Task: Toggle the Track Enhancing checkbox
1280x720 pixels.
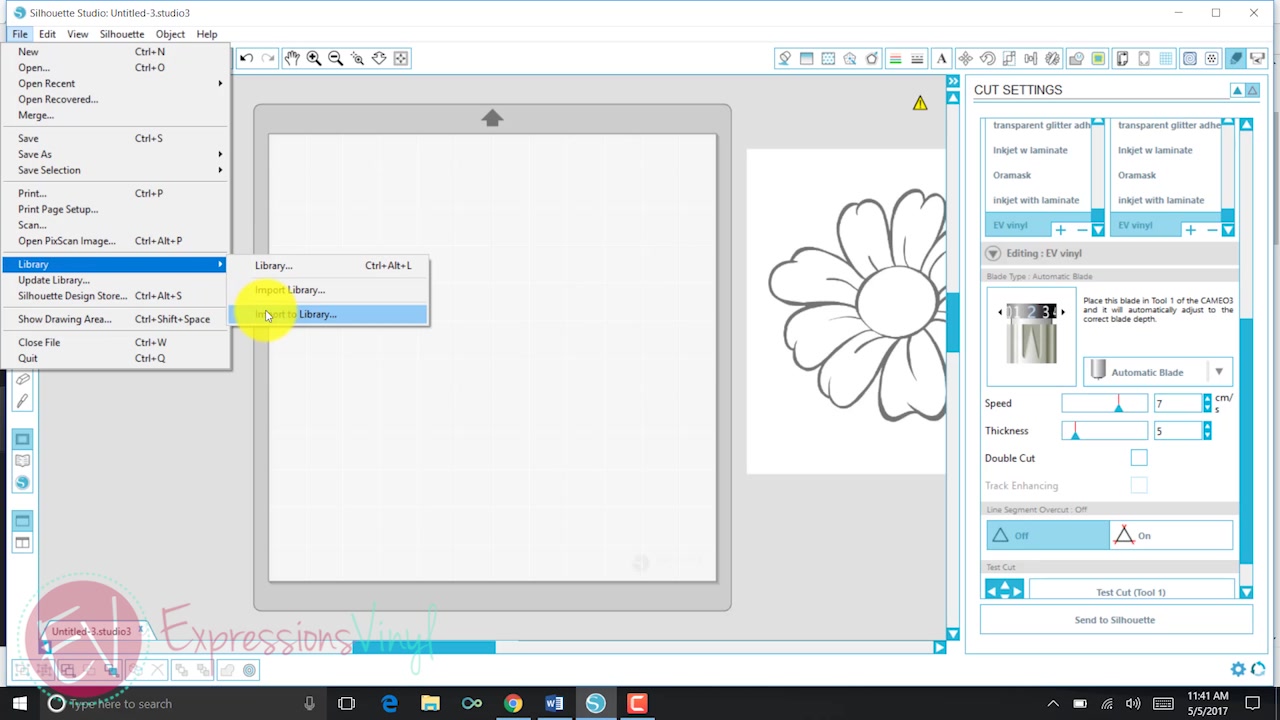Action: coord(1139,485)
